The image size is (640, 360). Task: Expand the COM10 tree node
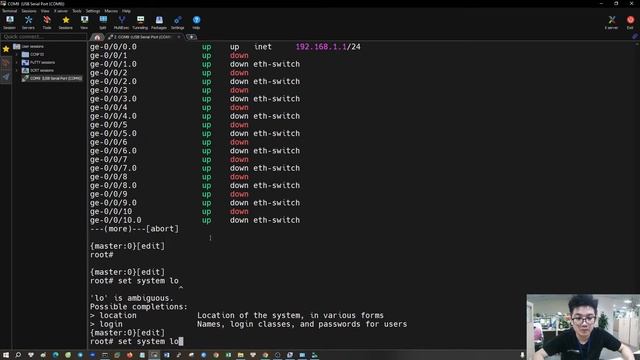17,54
